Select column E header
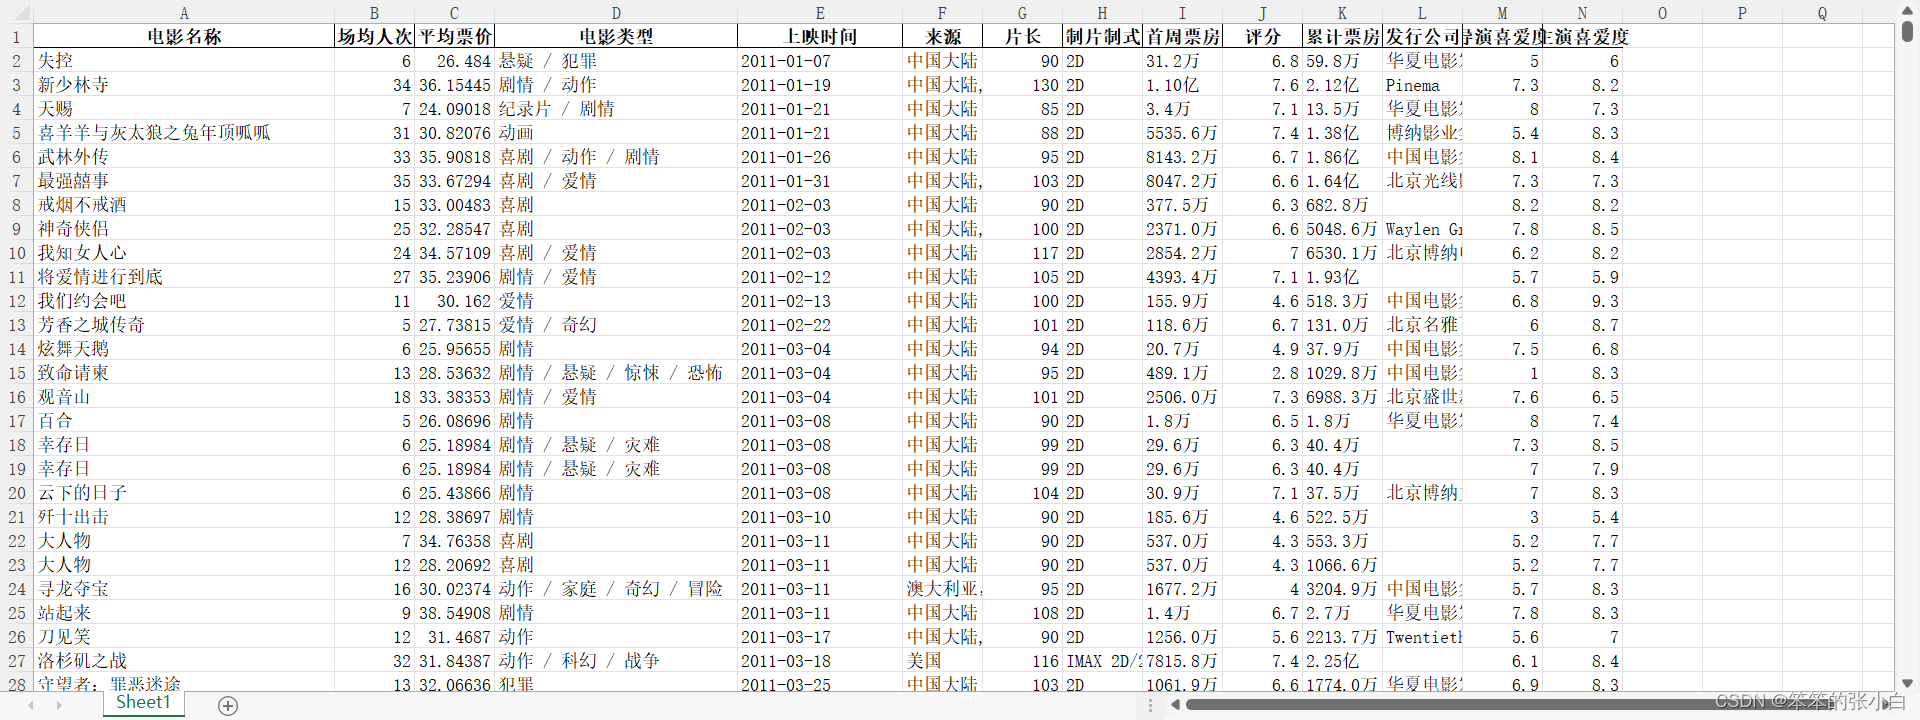This screenshot has height=720, width=1920. click(820, 13)
